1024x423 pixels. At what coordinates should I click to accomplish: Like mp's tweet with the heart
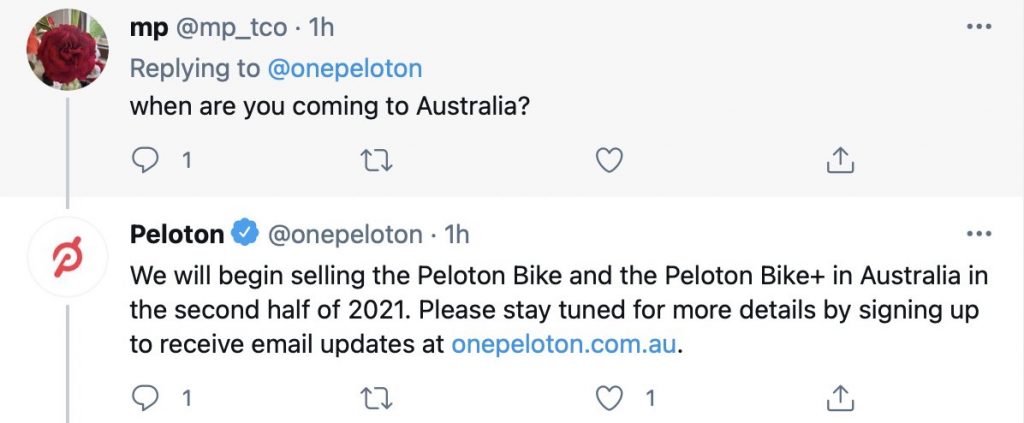(608, 159)
